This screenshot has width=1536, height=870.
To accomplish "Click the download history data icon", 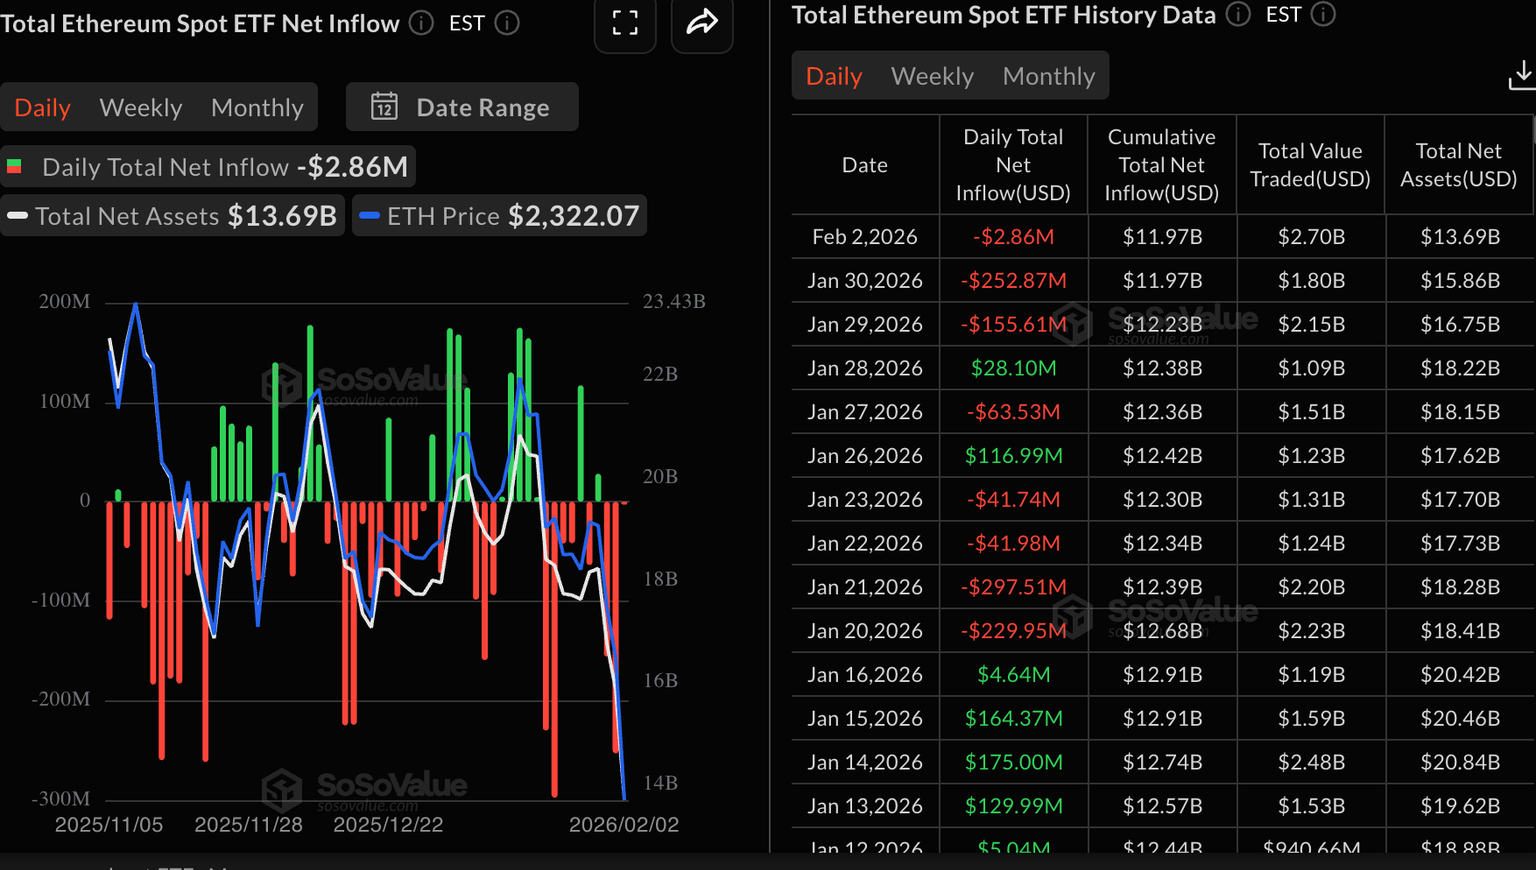I will (x=1521, y=75).
